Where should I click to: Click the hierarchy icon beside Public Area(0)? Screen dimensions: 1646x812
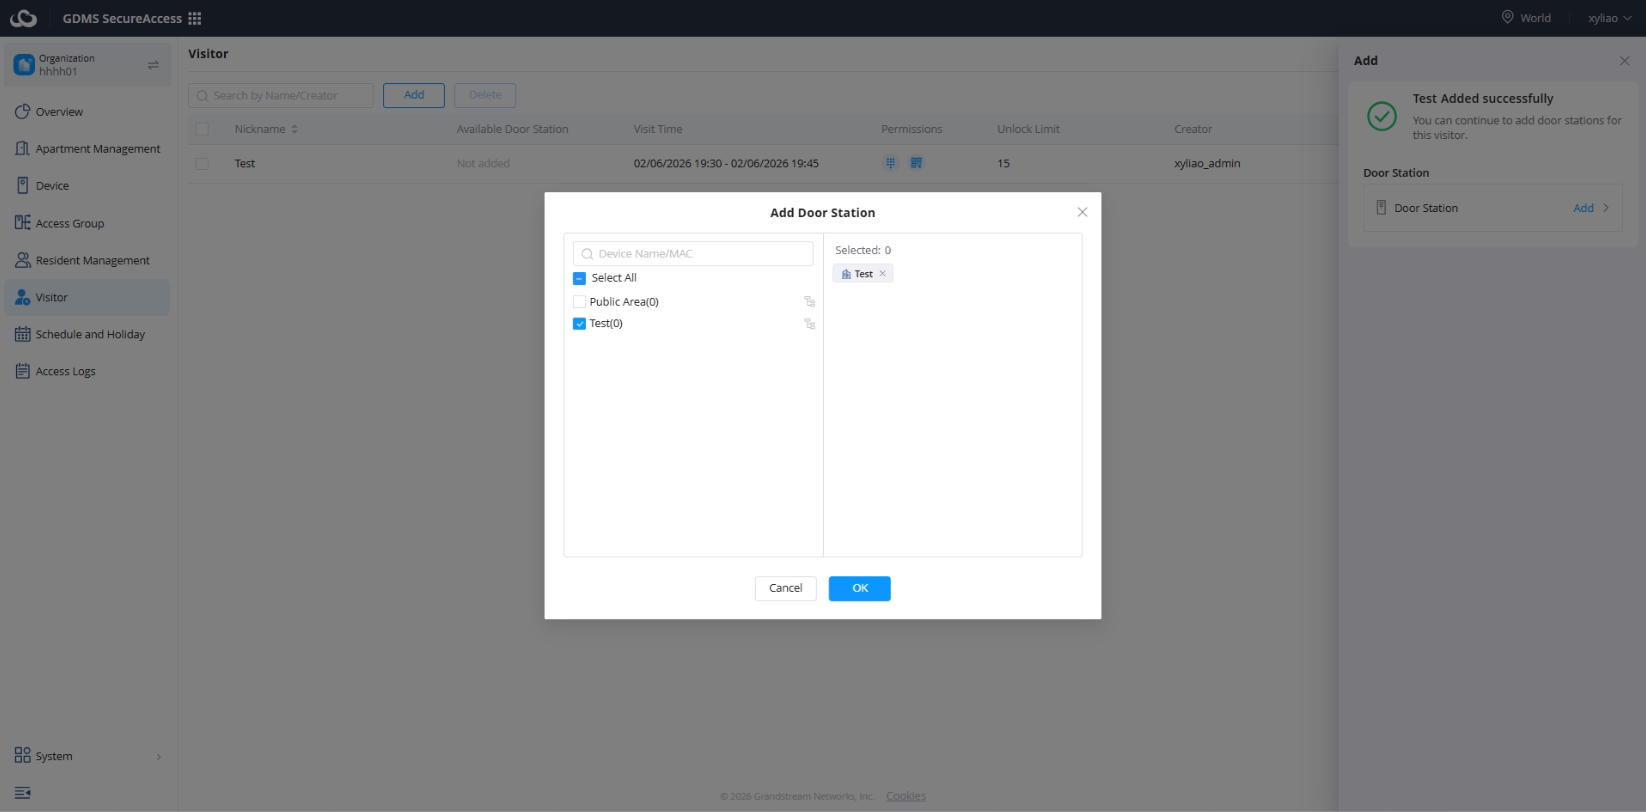tap(810, 302)
